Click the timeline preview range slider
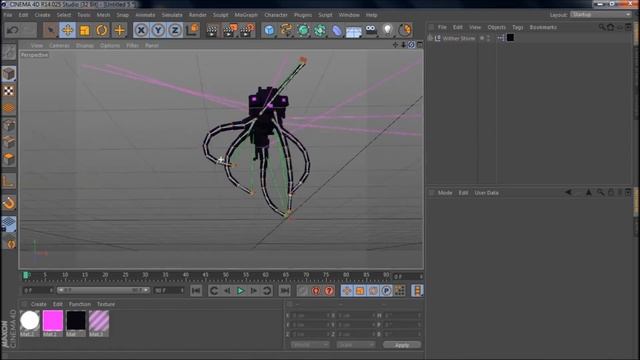640x360 pixels. tap(103, 290)
